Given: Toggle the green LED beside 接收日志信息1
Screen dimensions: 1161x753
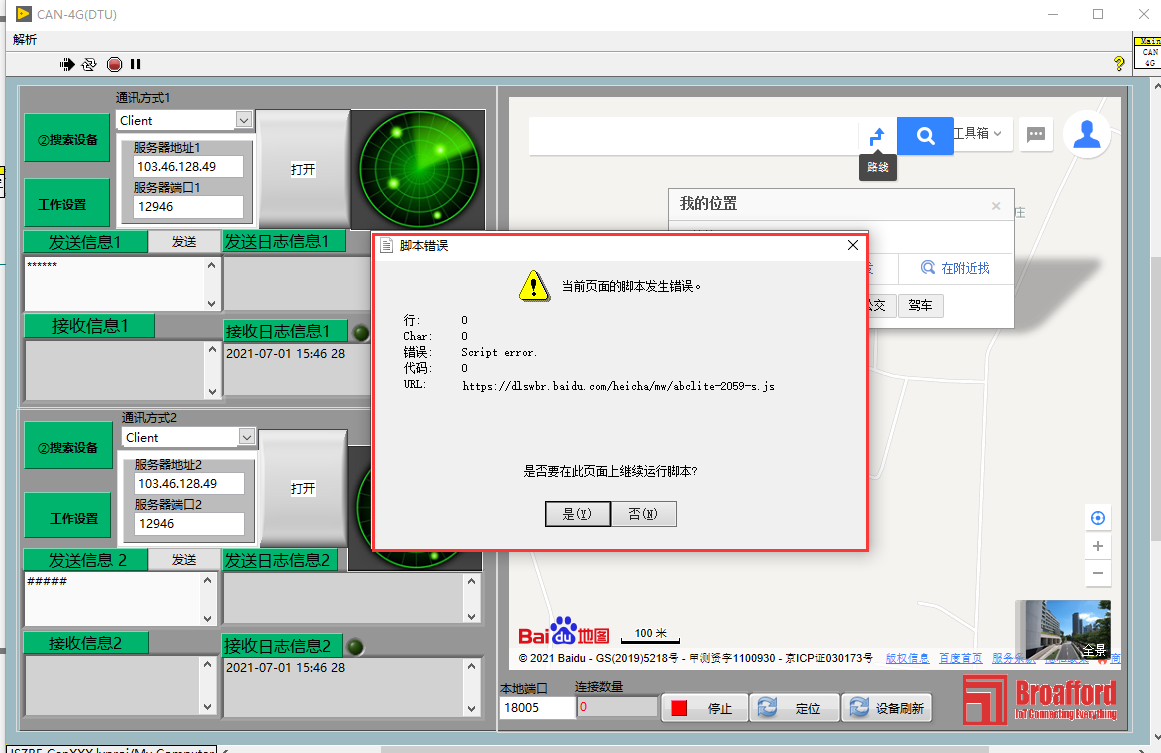Looking at the screenshot, I should pyautogui.click(x=360, y=332).
